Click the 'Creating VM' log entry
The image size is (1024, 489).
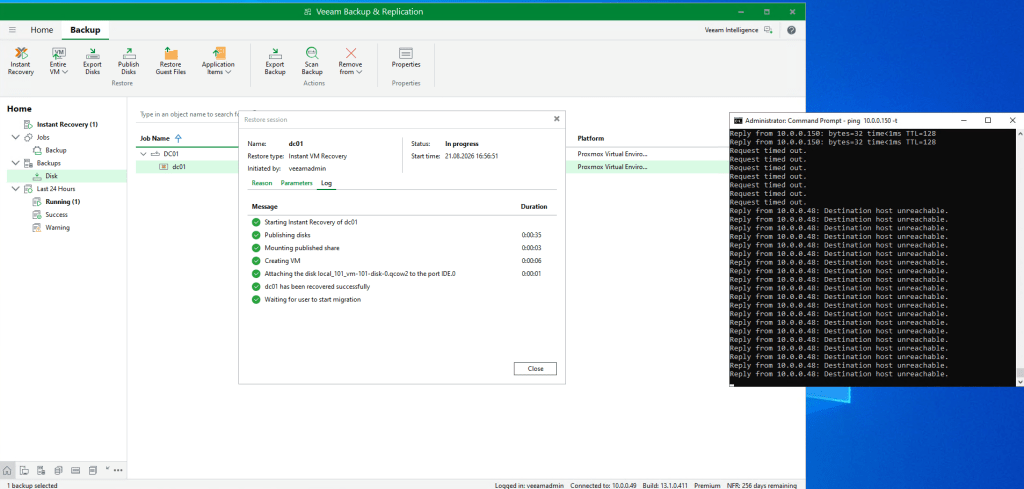click(x=282, y=261)
